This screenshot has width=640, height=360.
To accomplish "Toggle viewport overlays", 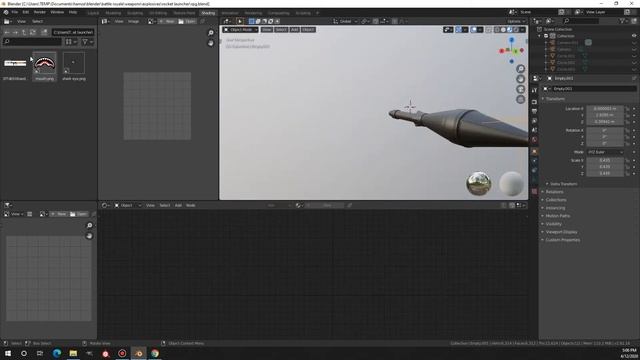I will point(473,30).
